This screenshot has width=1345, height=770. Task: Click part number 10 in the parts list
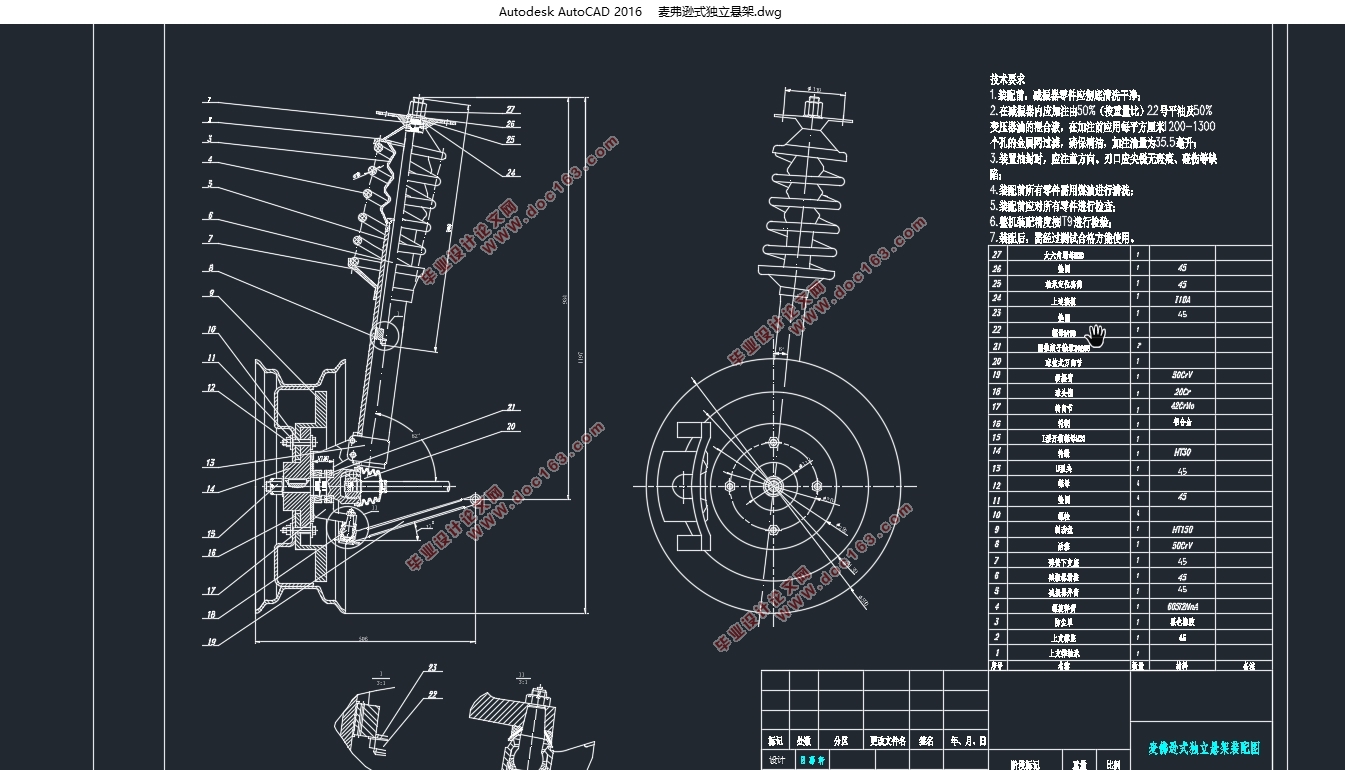click(x=996, y=515)
